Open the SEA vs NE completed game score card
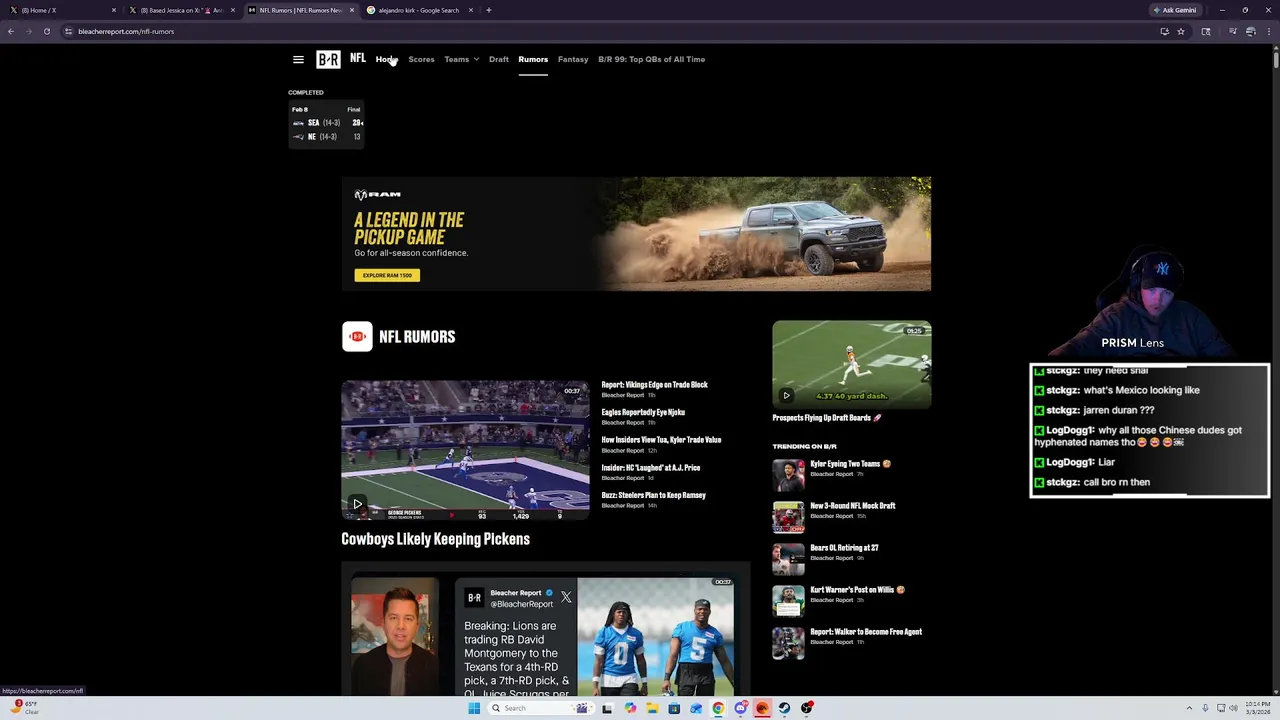This screenshot has height=720, width=1280. click(x=327, y=123)
